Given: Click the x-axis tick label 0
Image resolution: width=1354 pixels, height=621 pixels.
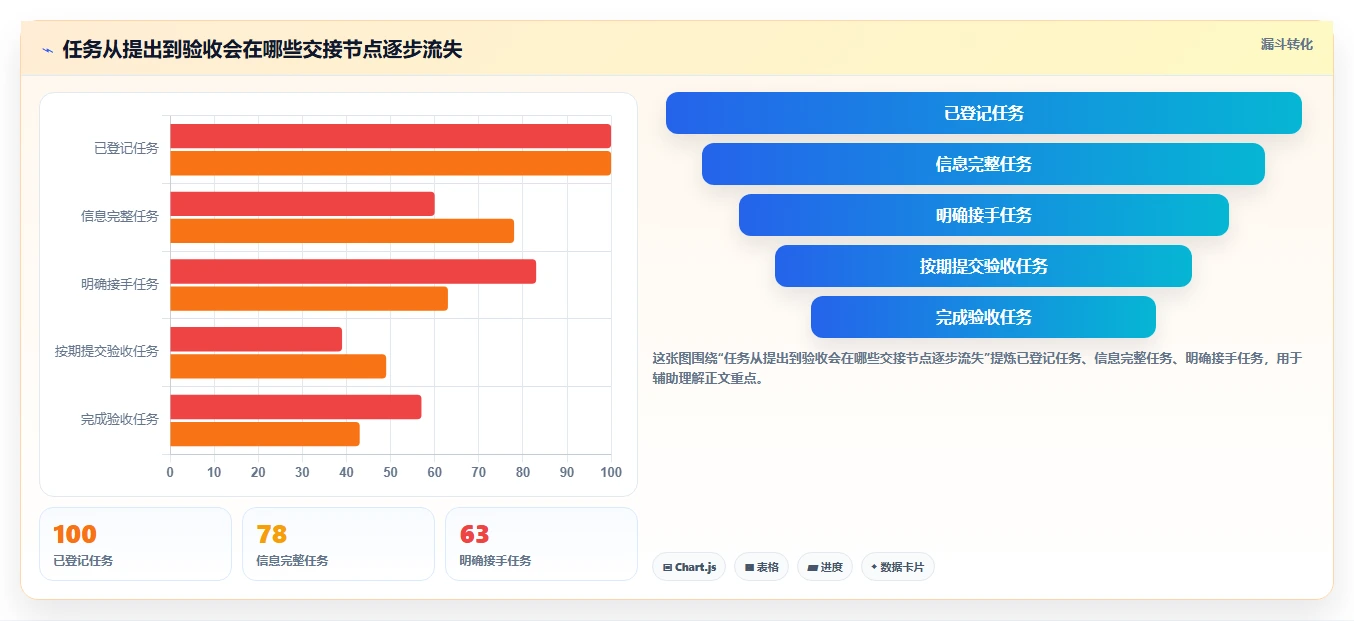Looking at the screenshot, I should tap(170, 472).
